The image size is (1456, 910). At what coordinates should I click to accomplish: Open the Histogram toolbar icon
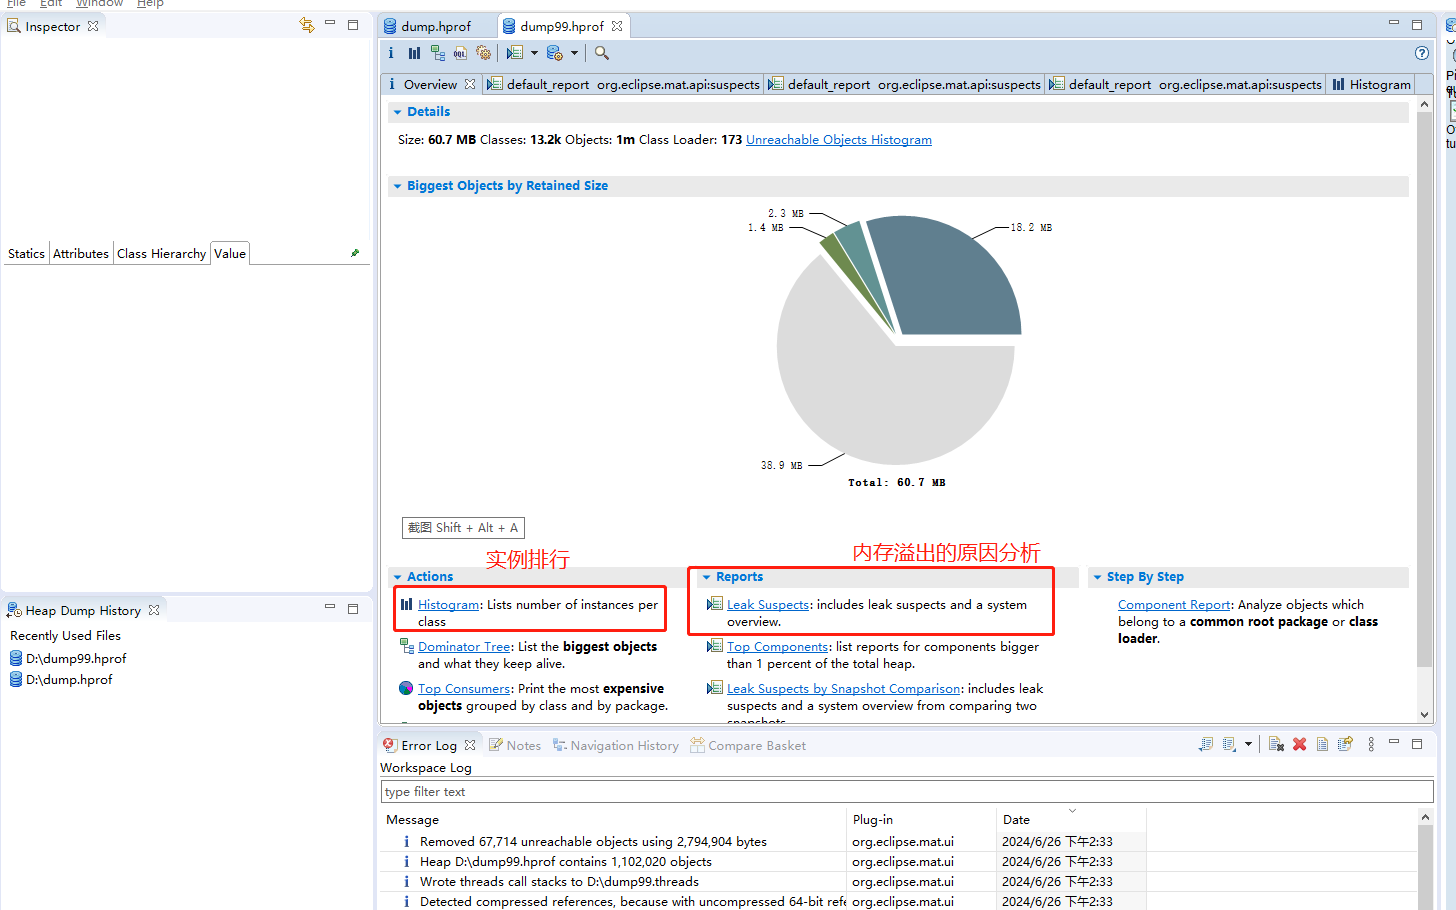414,53
